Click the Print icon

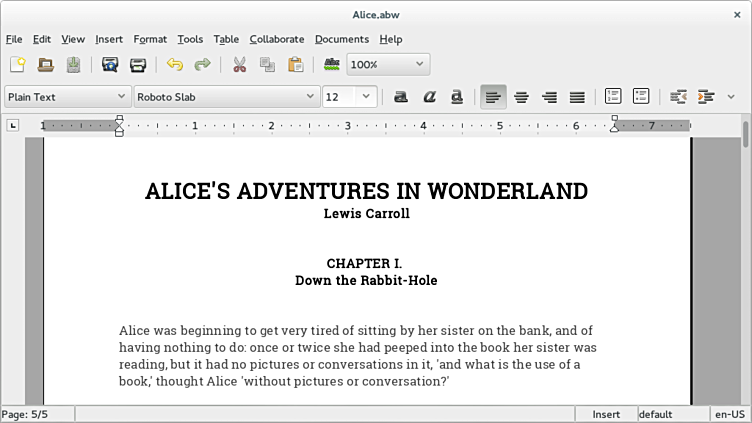coord(138,65)
